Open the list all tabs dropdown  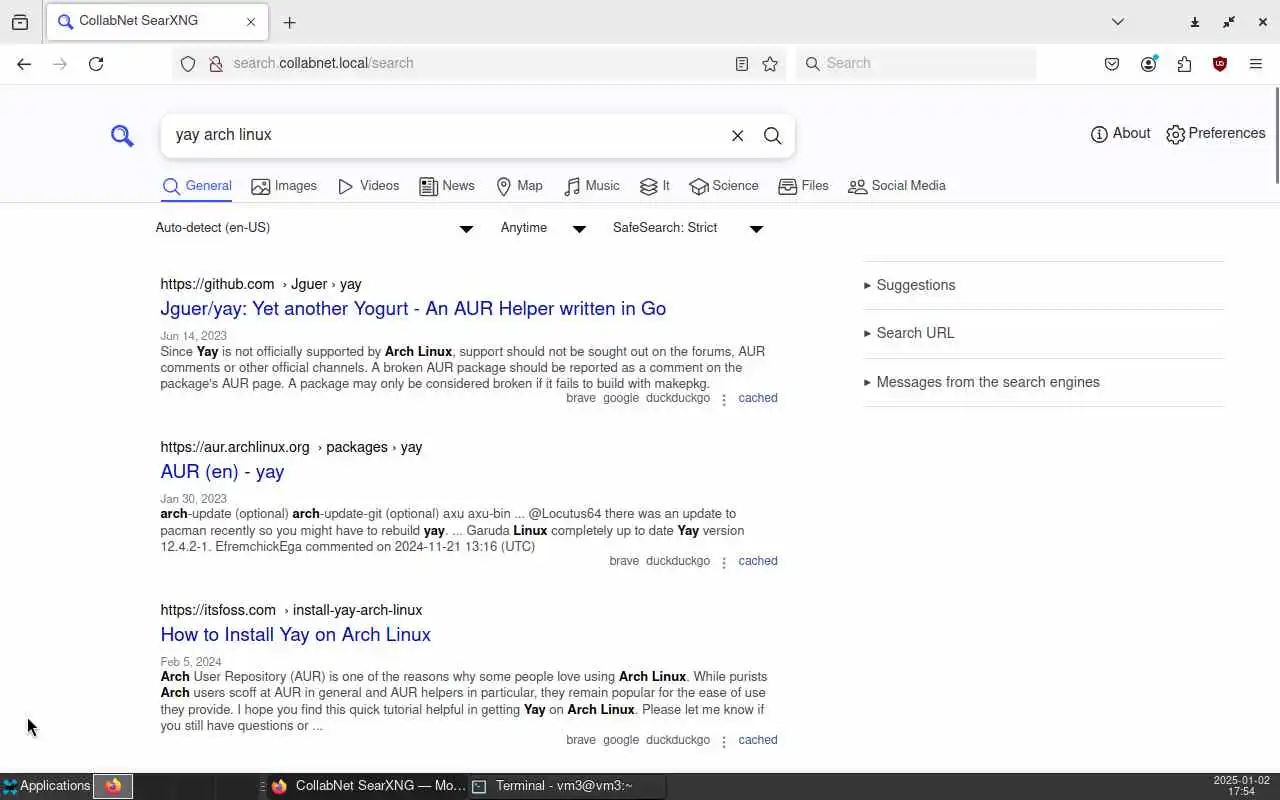(1118, 22)
